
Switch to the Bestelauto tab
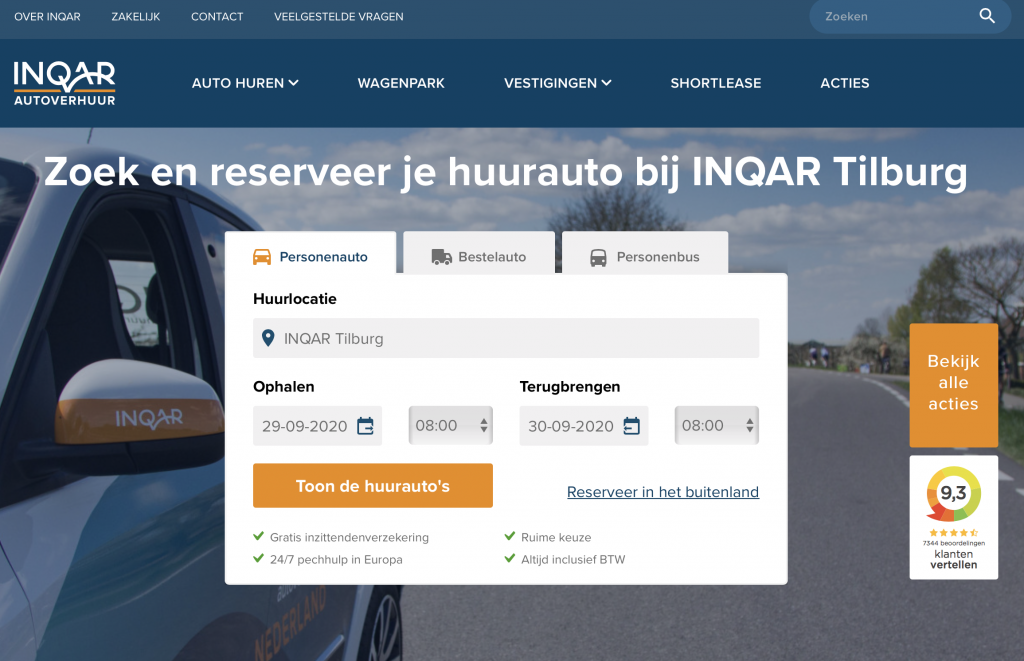coord(479,253)
